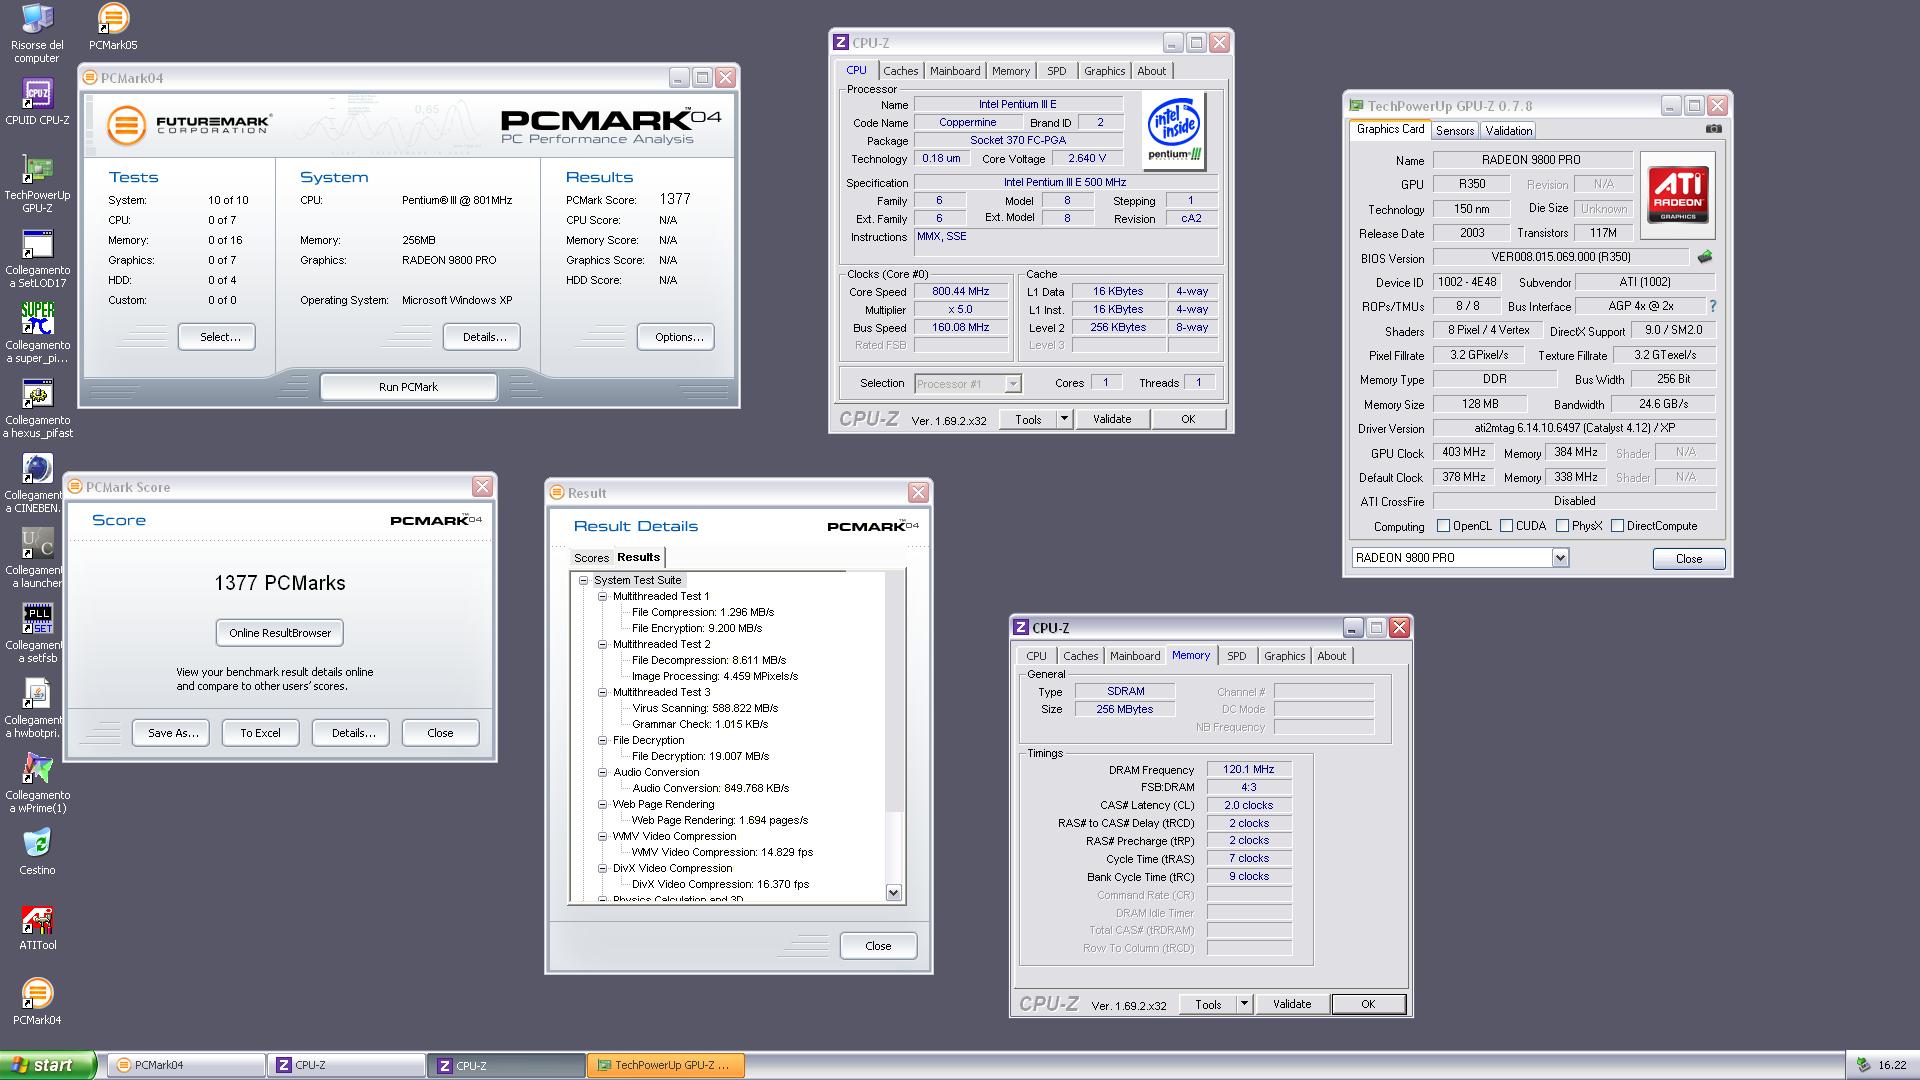Toggle the PhysX checkbox in GPU-Z
Viewport: 1920px width, 1080px height.
pyautogui.click(x=1562, y=526)
